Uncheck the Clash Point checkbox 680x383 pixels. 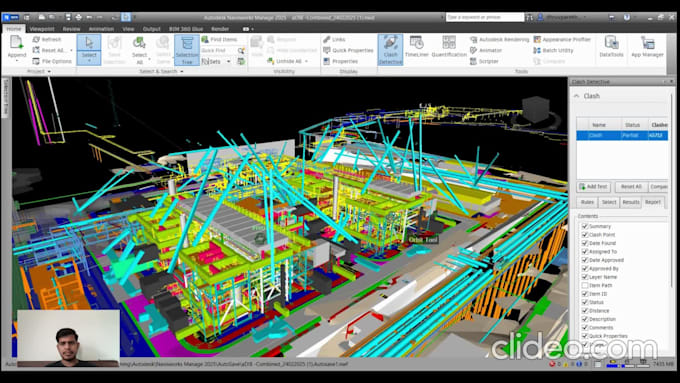[x=585, y=235]
